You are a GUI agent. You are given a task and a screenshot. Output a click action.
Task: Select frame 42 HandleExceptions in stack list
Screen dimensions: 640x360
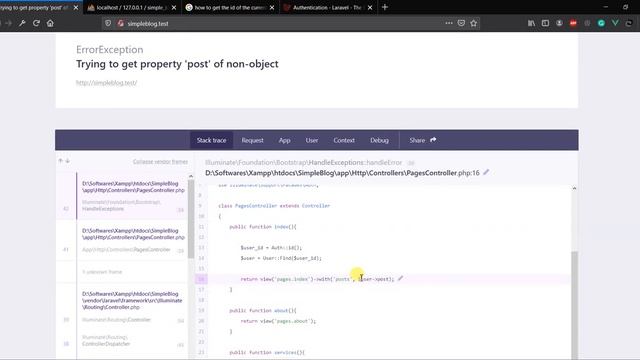(122, 196)
